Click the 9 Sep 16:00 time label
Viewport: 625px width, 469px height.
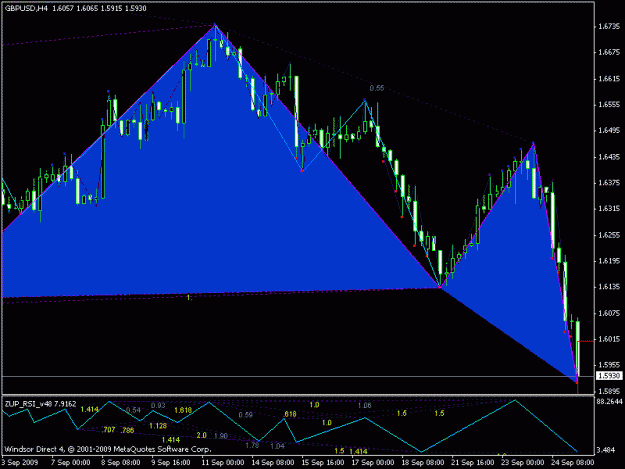tap(171, 463)
